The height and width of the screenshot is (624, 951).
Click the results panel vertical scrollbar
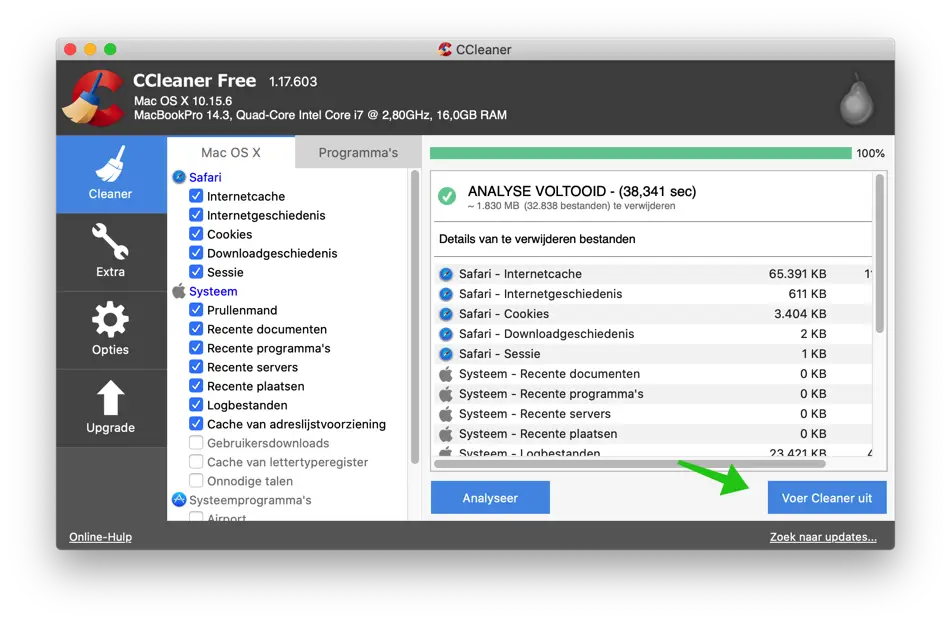[x=879, y=253]
